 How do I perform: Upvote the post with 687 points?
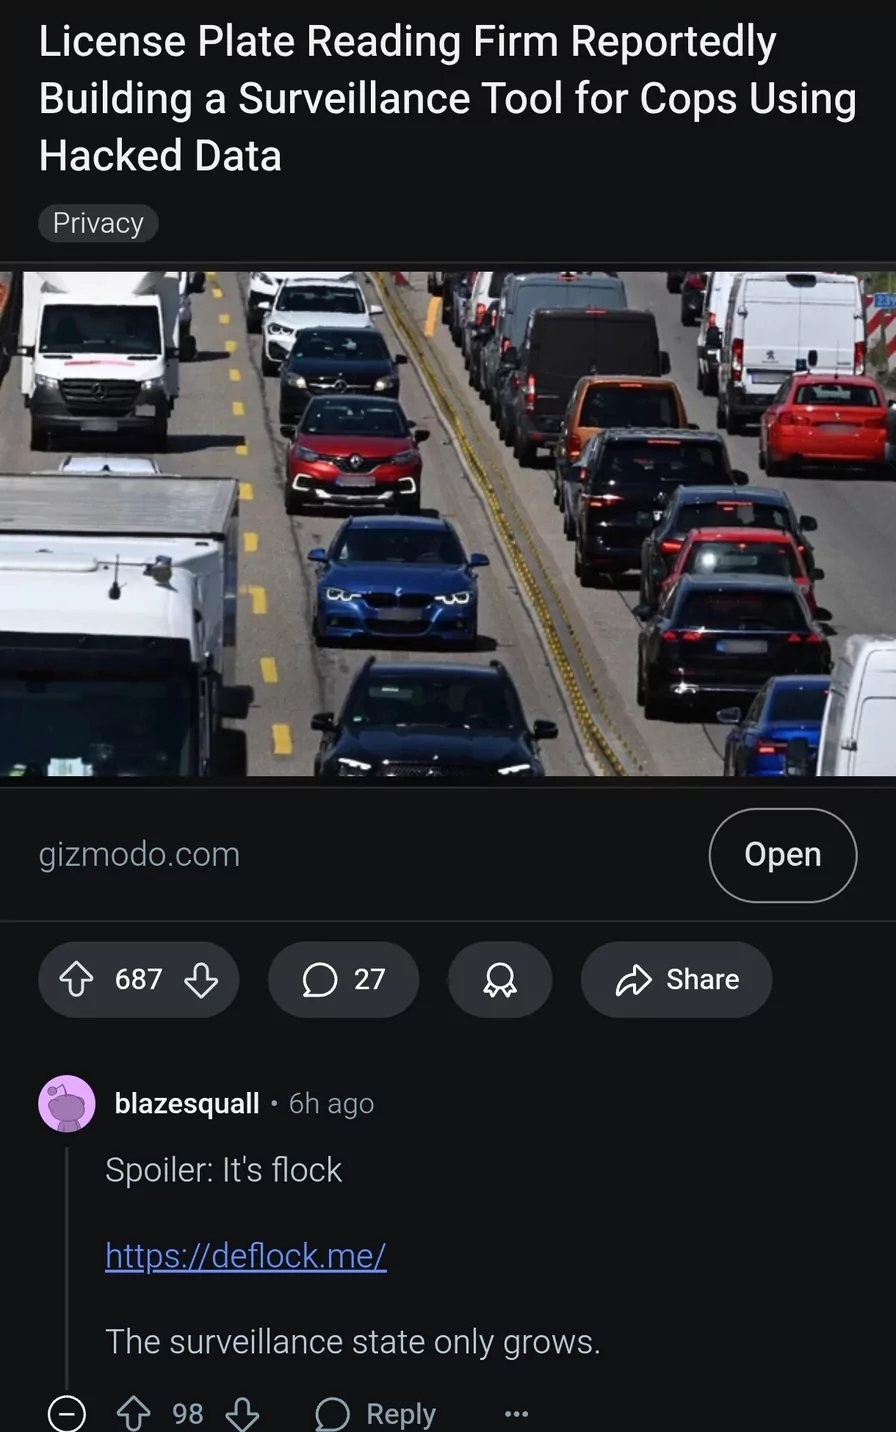tap(77, 979)
